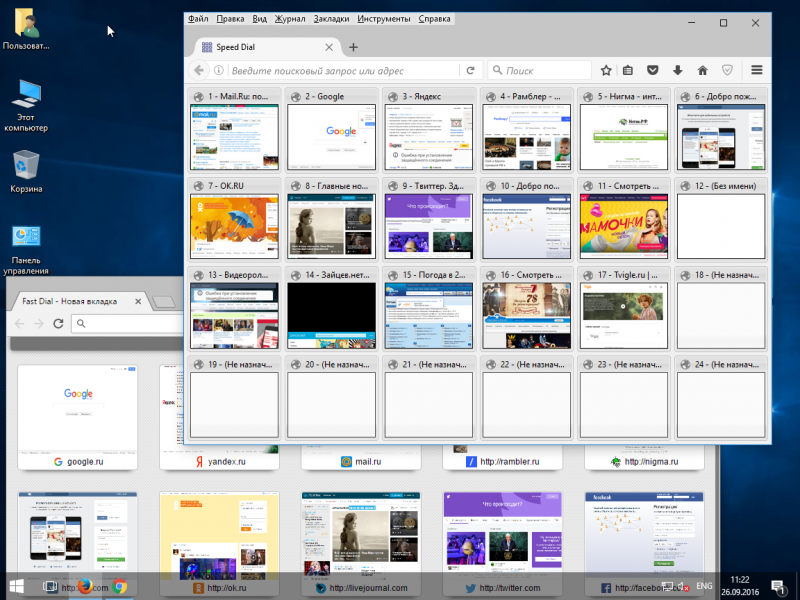The height and width of the screenshot is (600, 800).
Task: Go to Firefox home page icon
Action: click(x=703, y=70)
